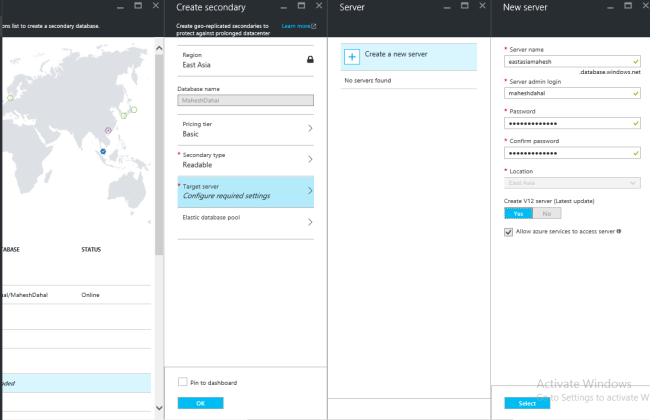Minimize the Server blade
This screenshot has height=420, width=650.
pyautogui.click(x=447, y=7)
